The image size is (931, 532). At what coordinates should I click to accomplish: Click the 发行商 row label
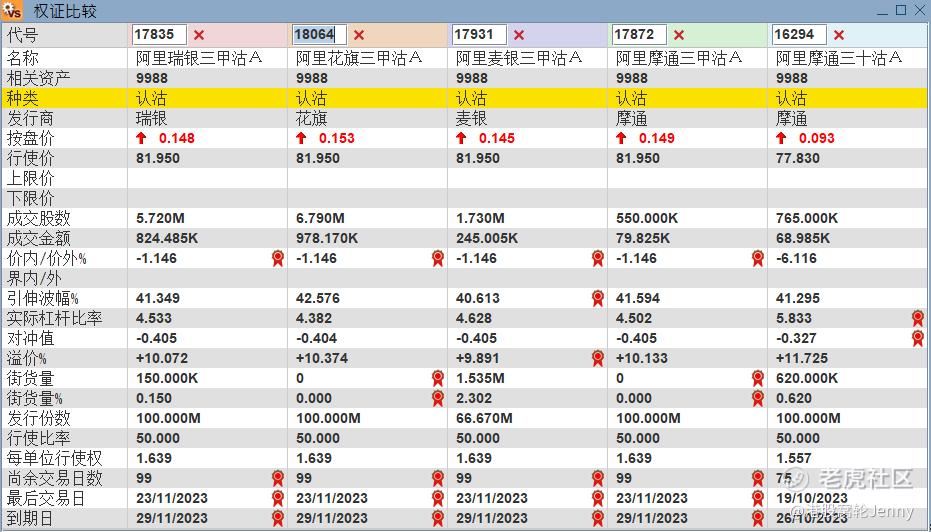click(30, 118)
